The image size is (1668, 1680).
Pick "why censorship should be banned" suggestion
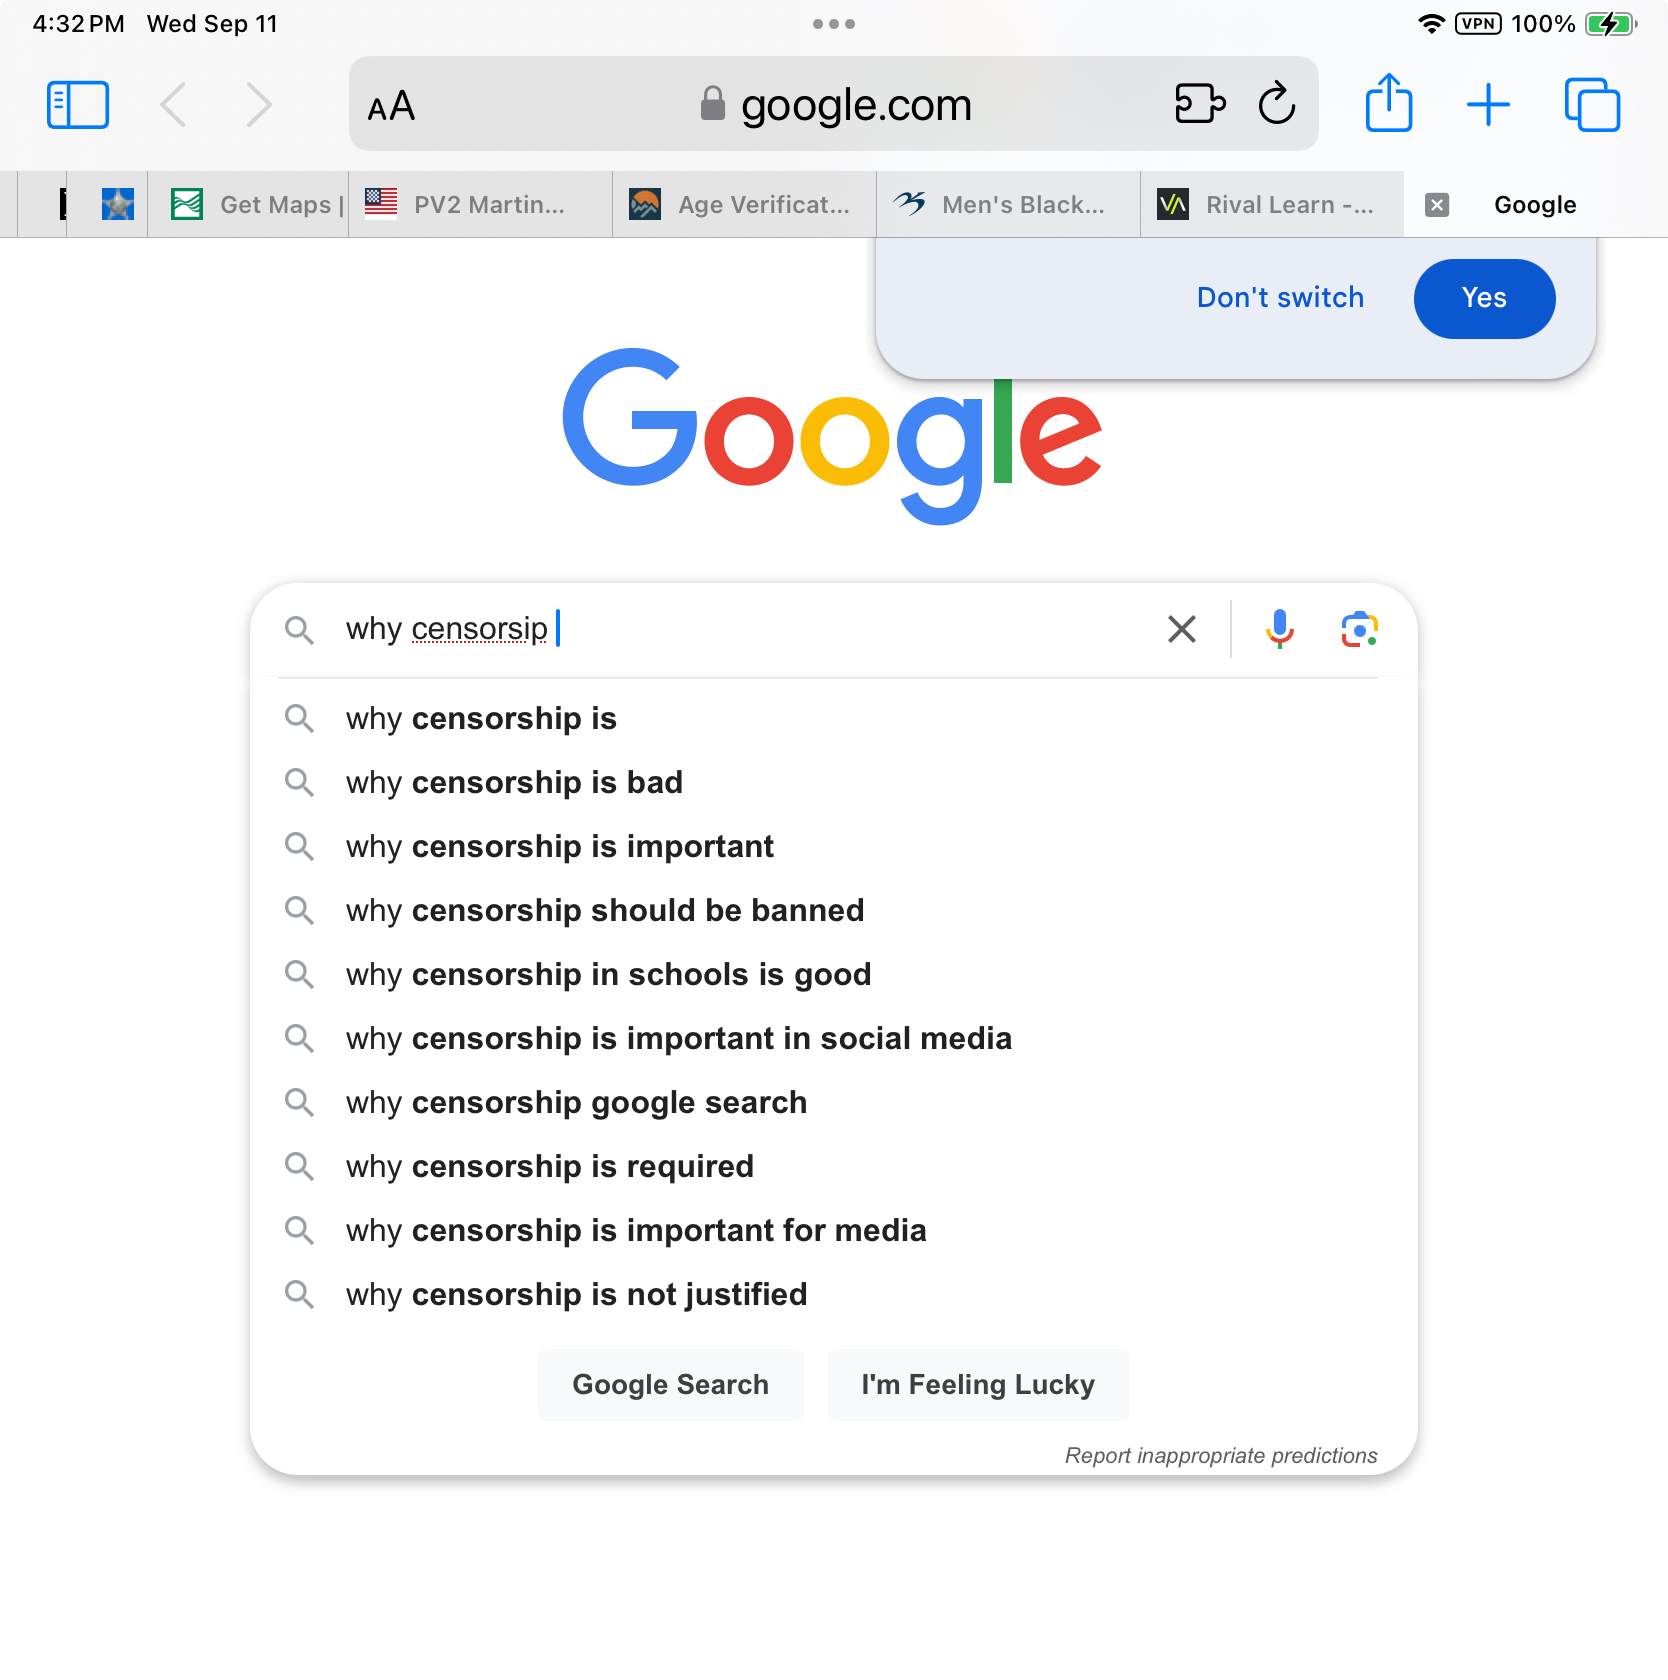click(604, 910)
